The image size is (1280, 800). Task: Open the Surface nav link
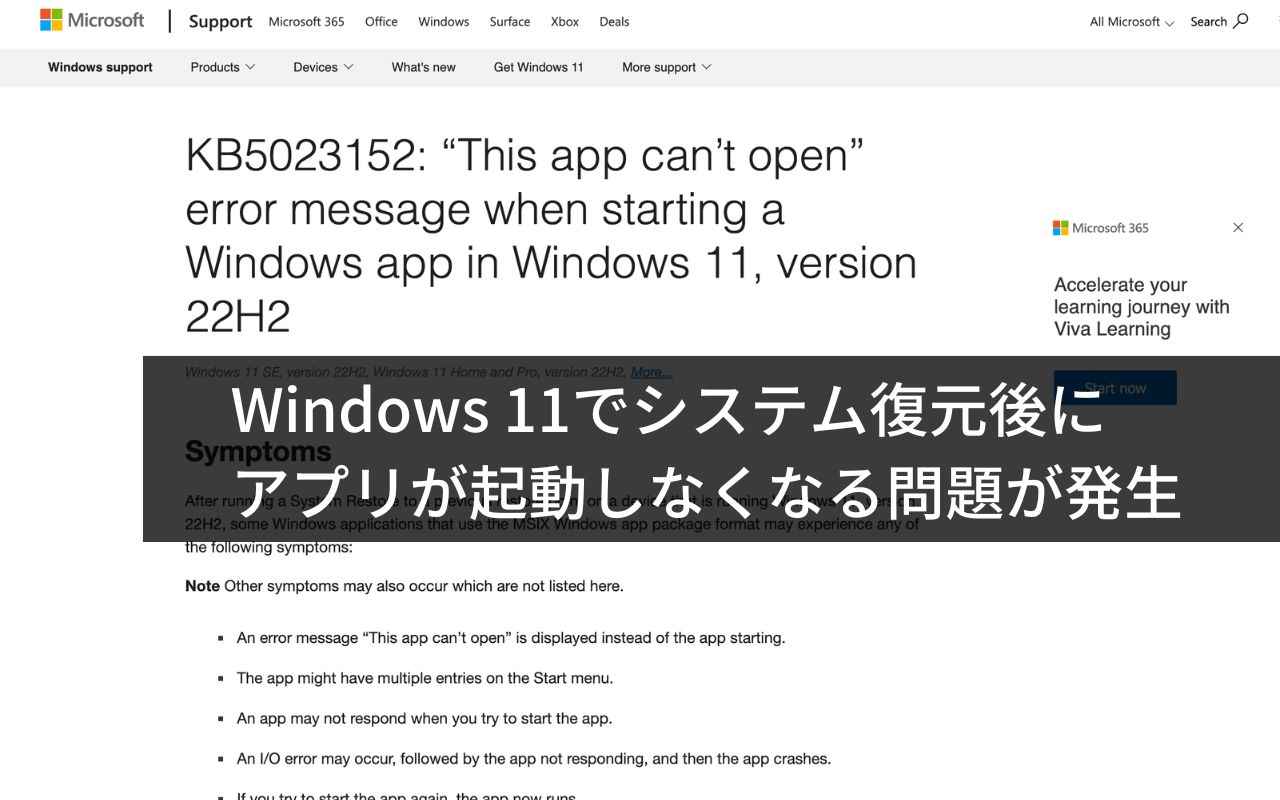(510, 22)
